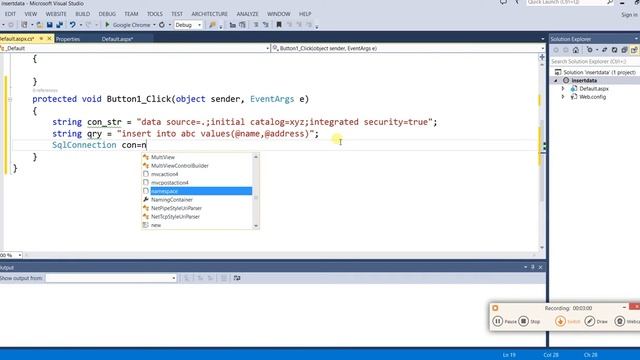This screenshot has height=360, width=640.
Task: Click the green Start debugging play icon
Action: tap(107, 25)
